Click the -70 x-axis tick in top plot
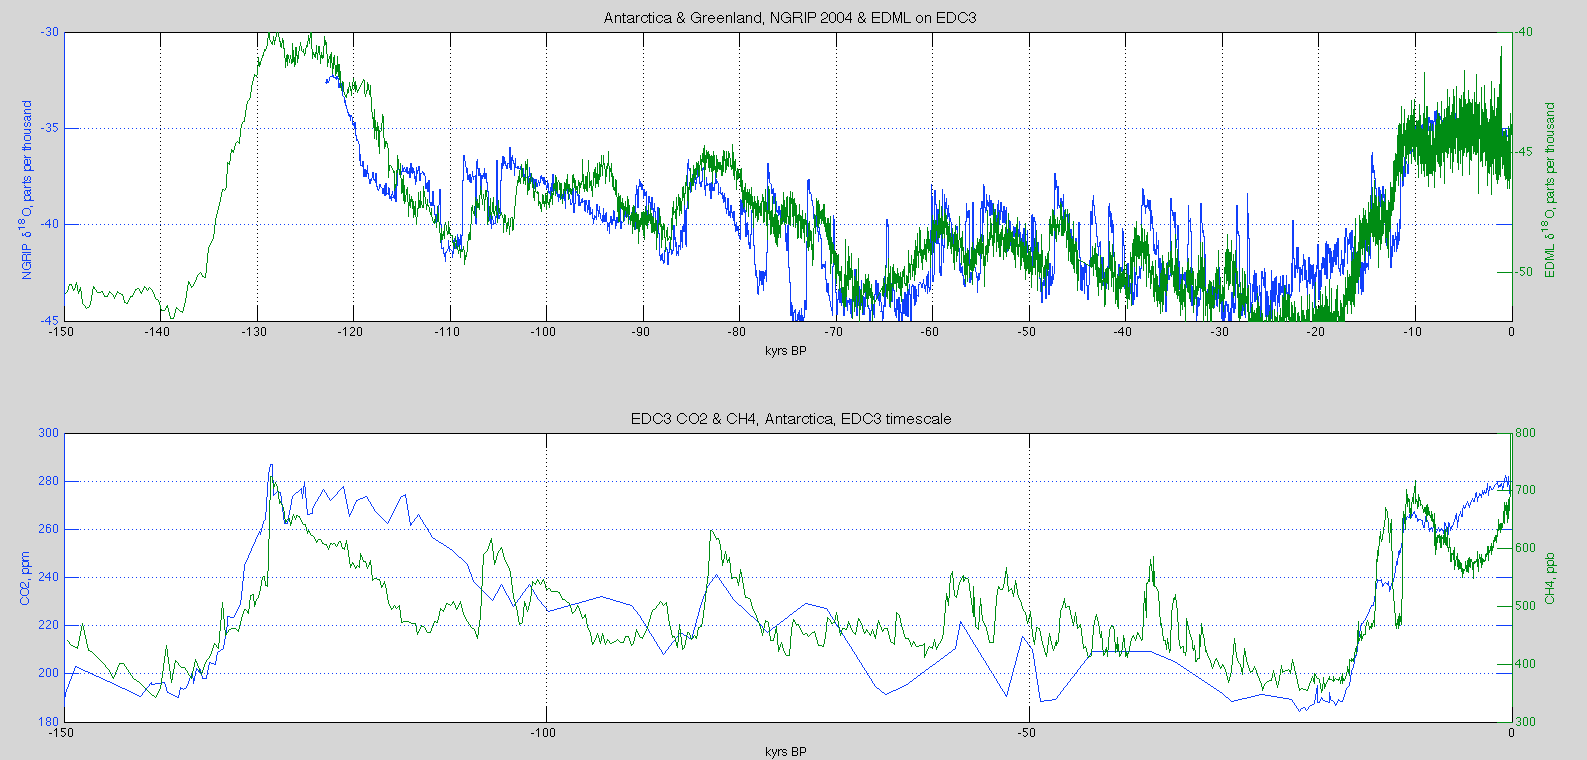The height and width of the screenshot is (760, 1587). coord(832,332)
